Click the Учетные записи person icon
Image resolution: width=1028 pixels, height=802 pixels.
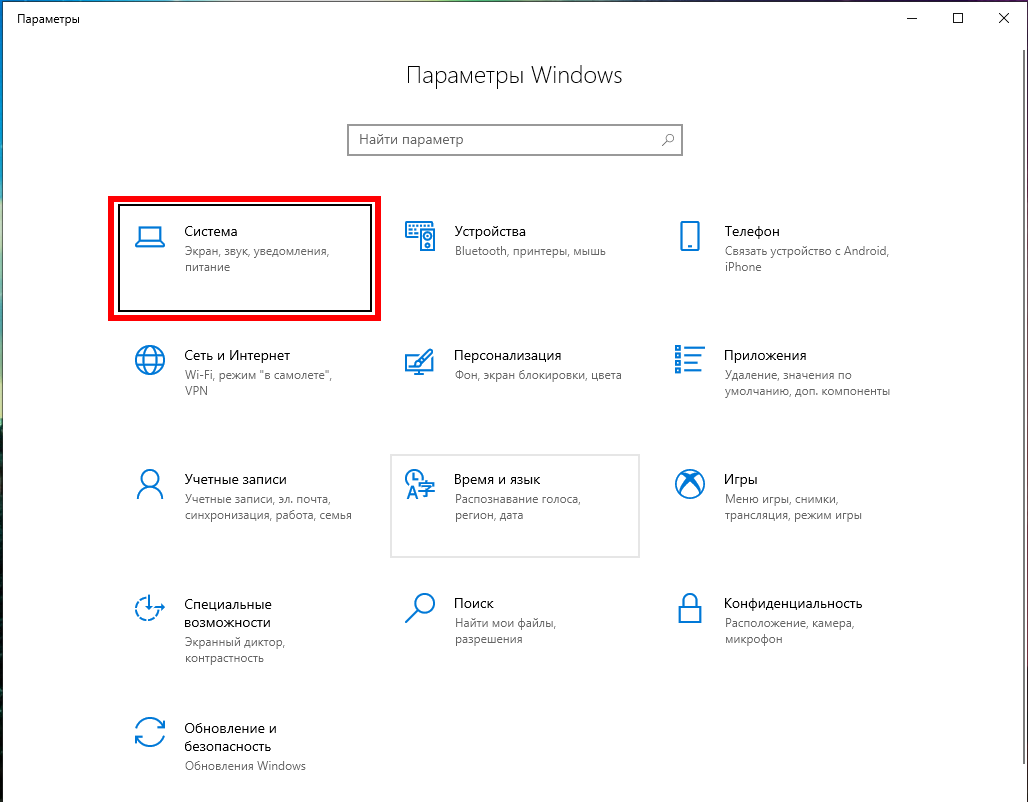[x=149, y=484]
